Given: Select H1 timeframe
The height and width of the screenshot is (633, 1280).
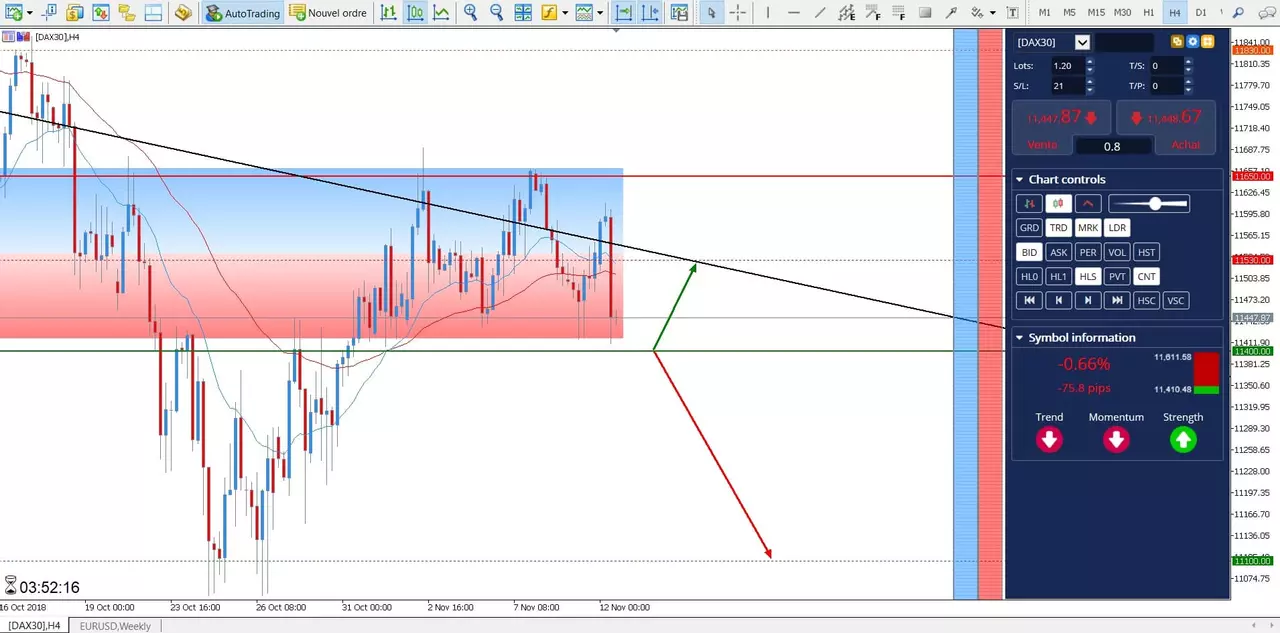Looking at the screenshot, I should (x=1149, y=13).
